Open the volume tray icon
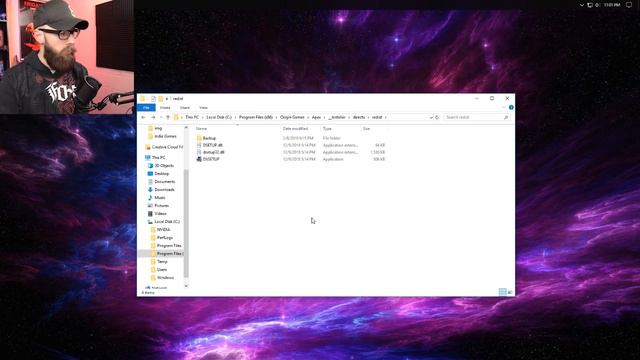Image resolution: width=640 pixels, height=360 pixels. pos(597,5)
